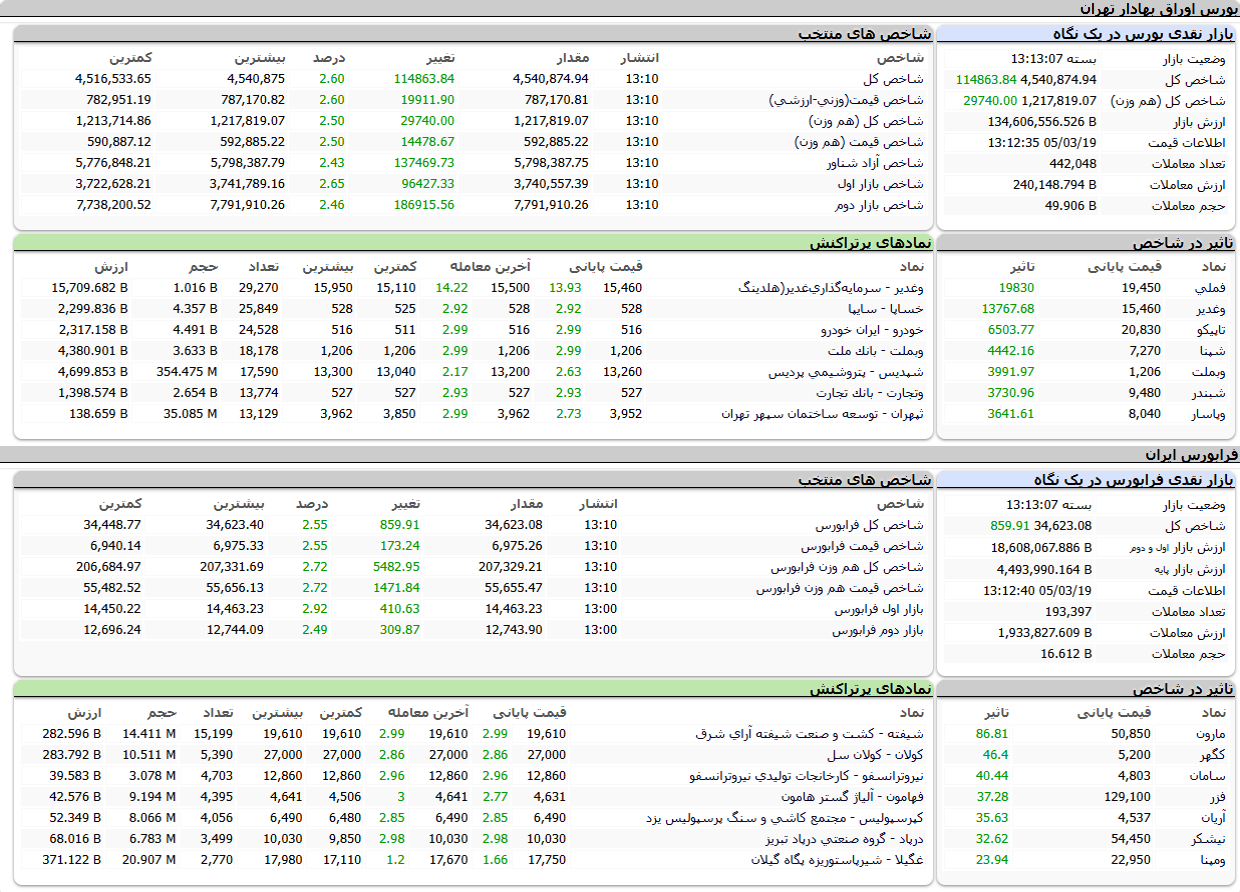Click bourse trade value '240,148.794 B'
1240x892 pixels.
[x=1054, y=185]
